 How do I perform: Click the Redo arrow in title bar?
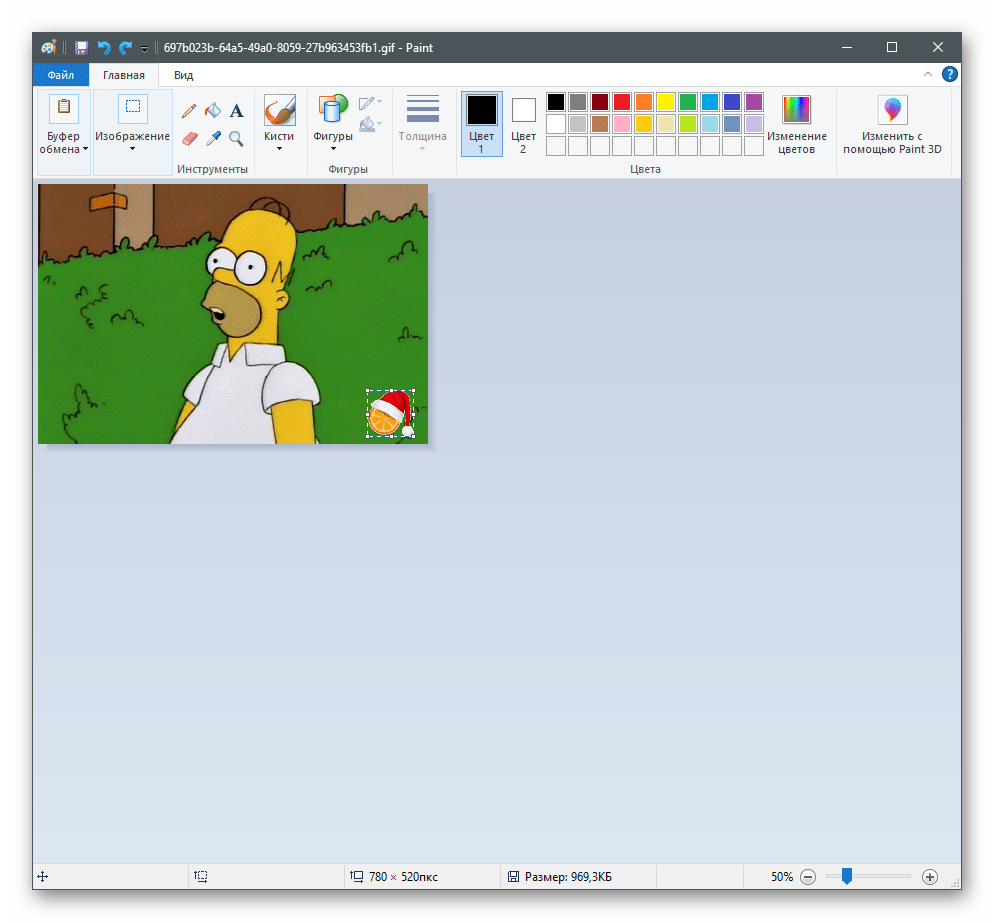[x=125, y=48]
